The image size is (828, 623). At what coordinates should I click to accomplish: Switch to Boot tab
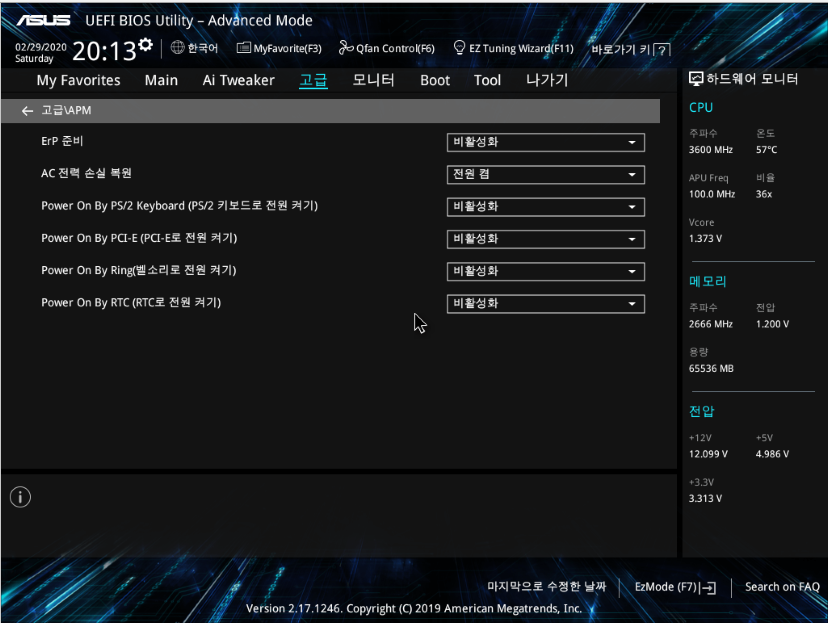(435, 80)
